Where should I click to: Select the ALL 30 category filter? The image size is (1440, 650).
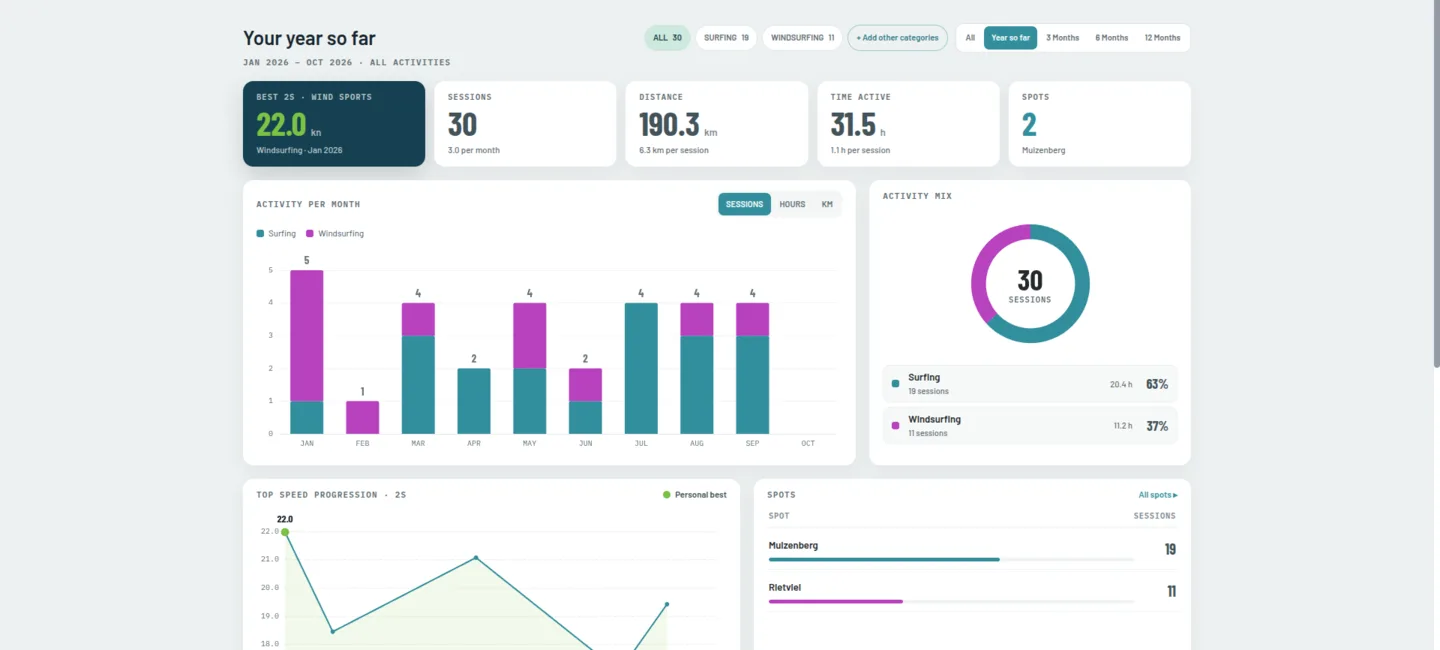click(x=667, y=38)
